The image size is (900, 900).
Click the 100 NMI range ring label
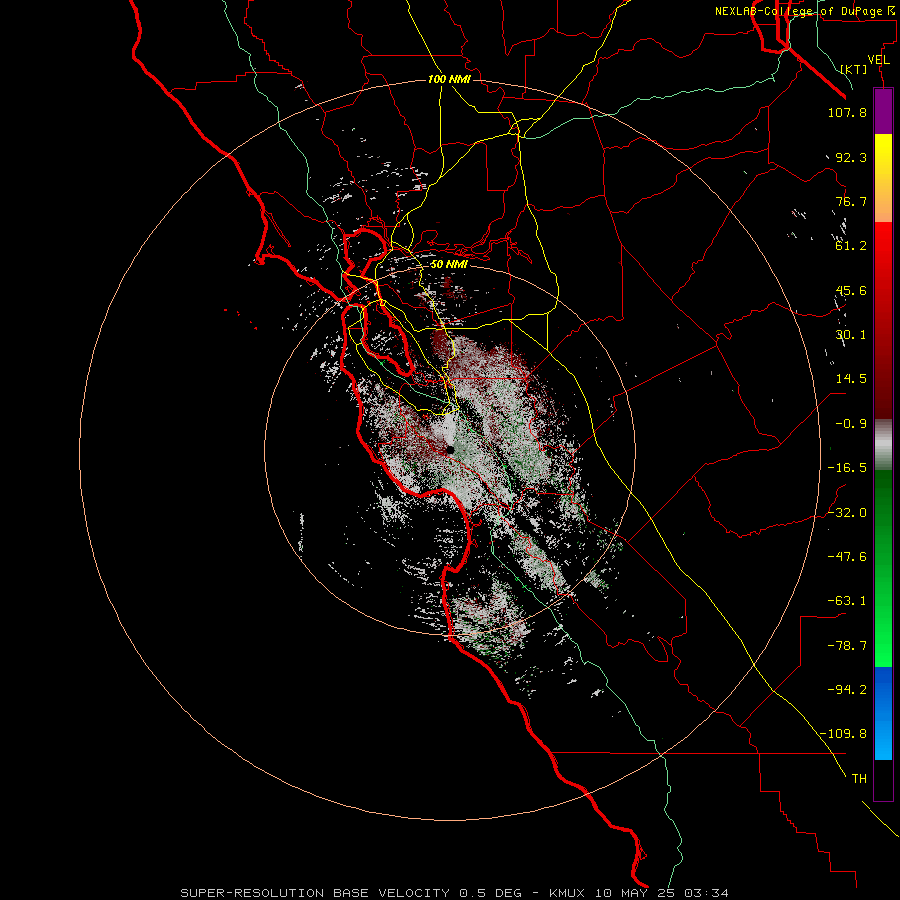[x=449, y=79]
